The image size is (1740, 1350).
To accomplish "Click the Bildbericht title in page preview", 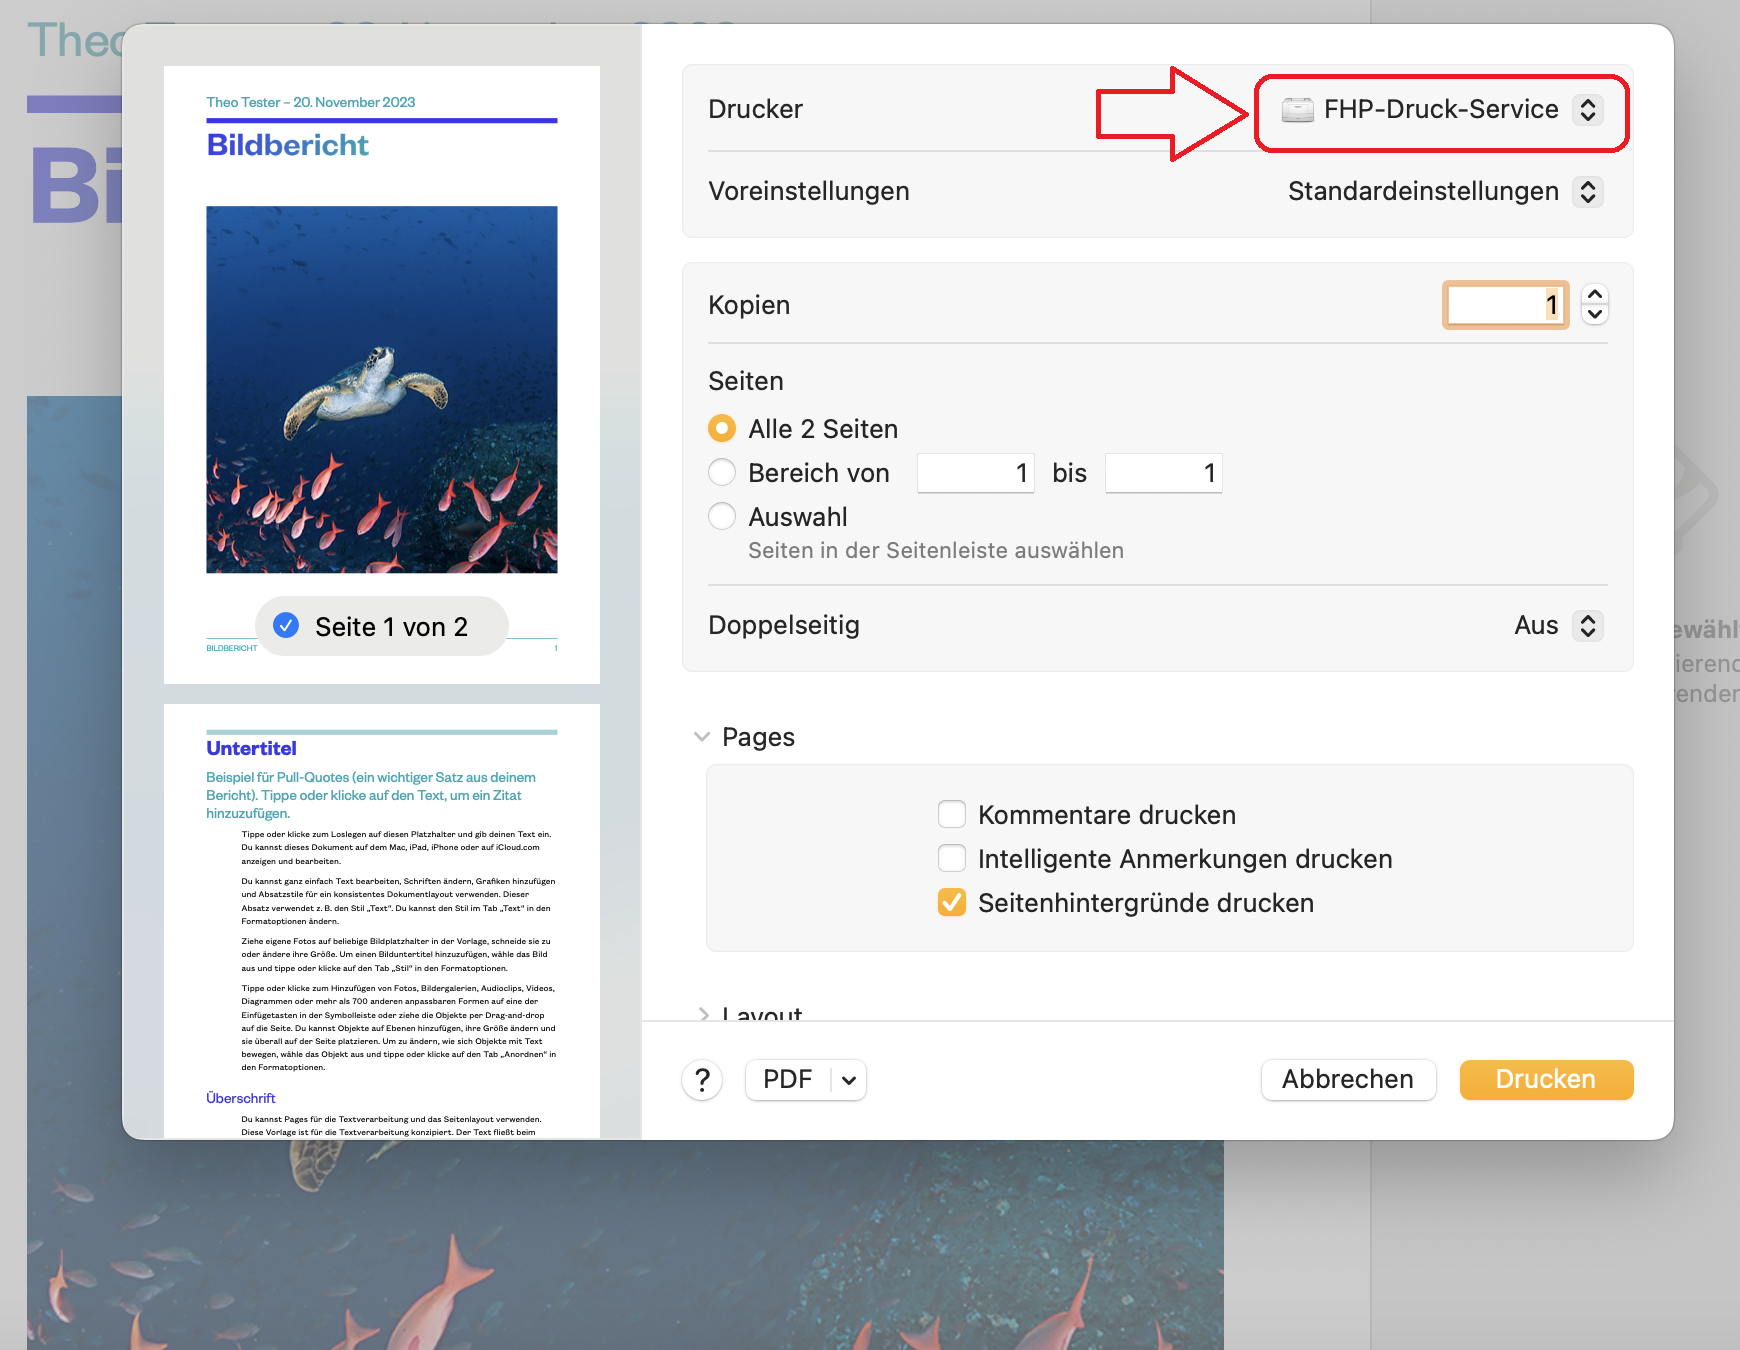I will pyautogui.click(x=288, y=146).
